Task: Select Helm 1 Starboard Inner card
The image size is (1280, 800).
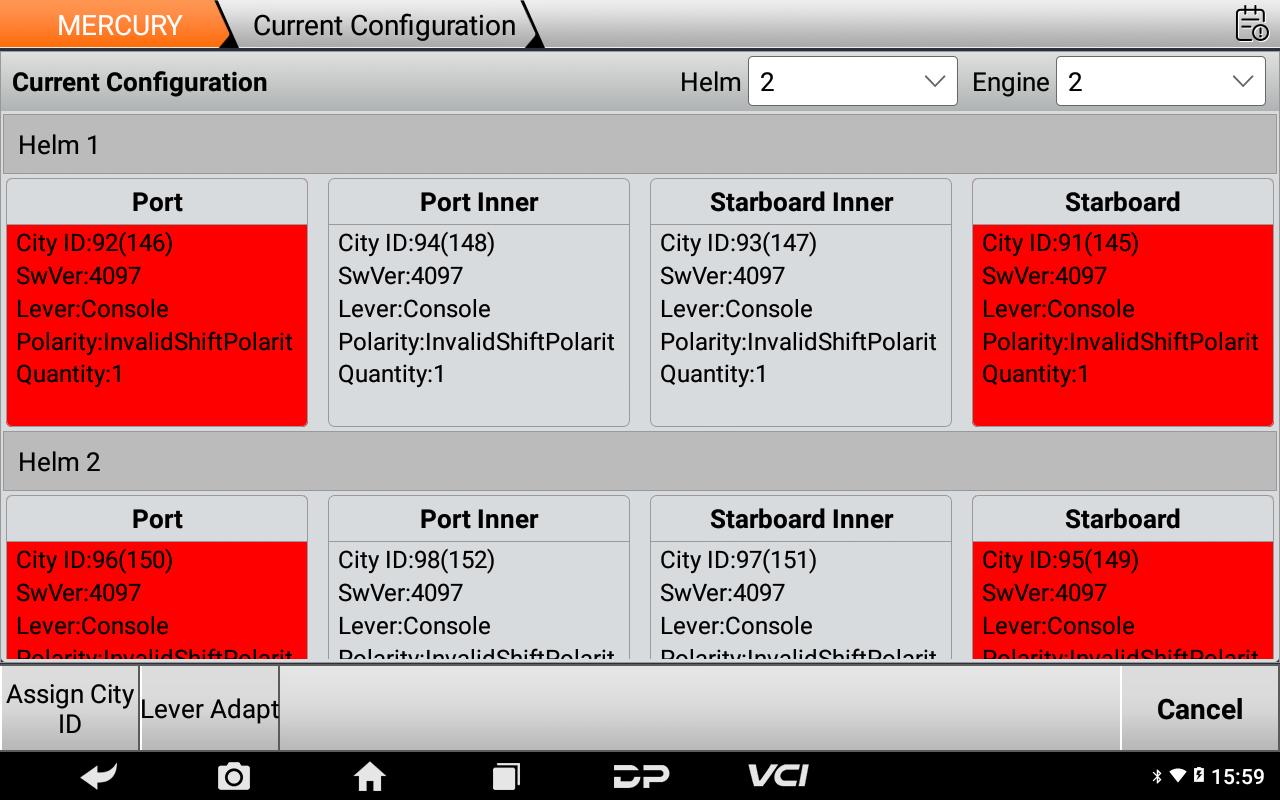Action: [801, 303]
